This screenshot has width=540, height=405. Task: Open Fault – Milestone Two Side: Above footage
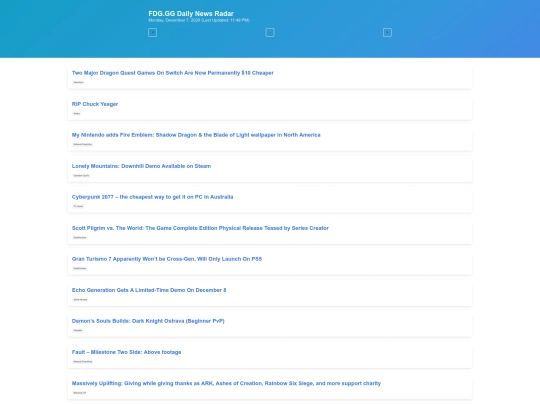[x=126, y=352]
